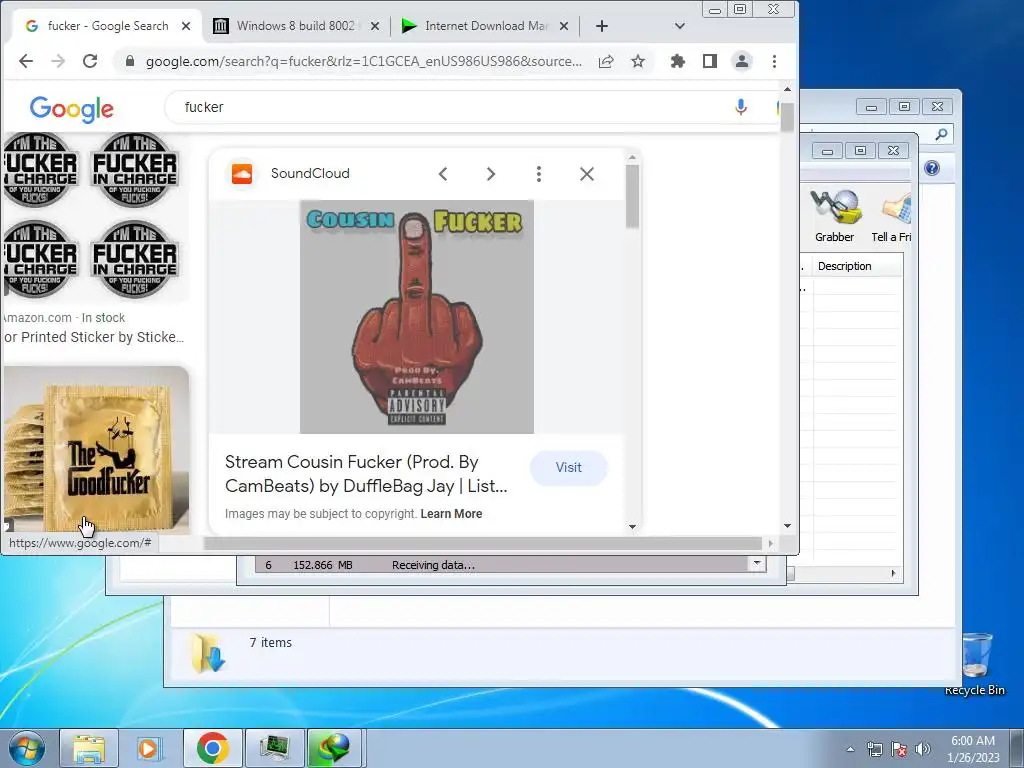Go forward in Chrome browser history
Image resolution: width=1024 pixels, height=768 pixels.
click(x=58, y=61)
